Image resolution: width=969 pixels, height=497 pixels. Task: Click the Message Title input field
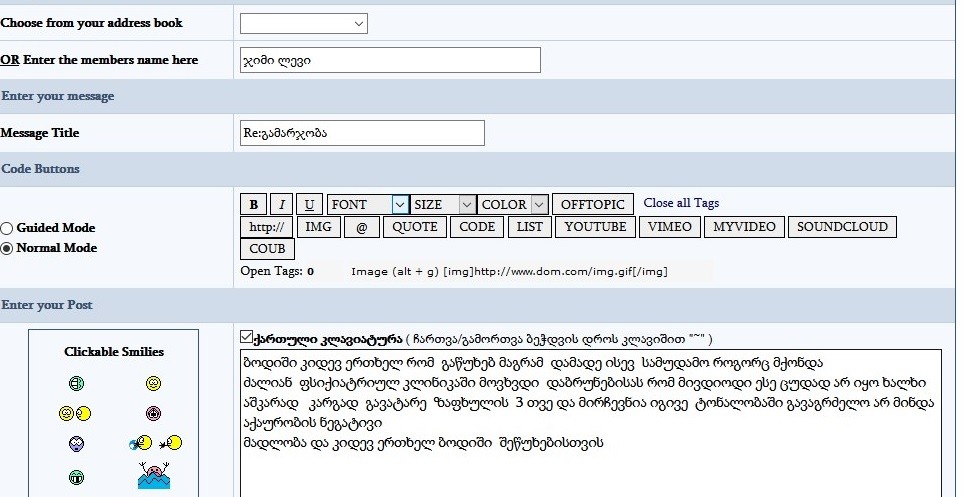point(362,133)
